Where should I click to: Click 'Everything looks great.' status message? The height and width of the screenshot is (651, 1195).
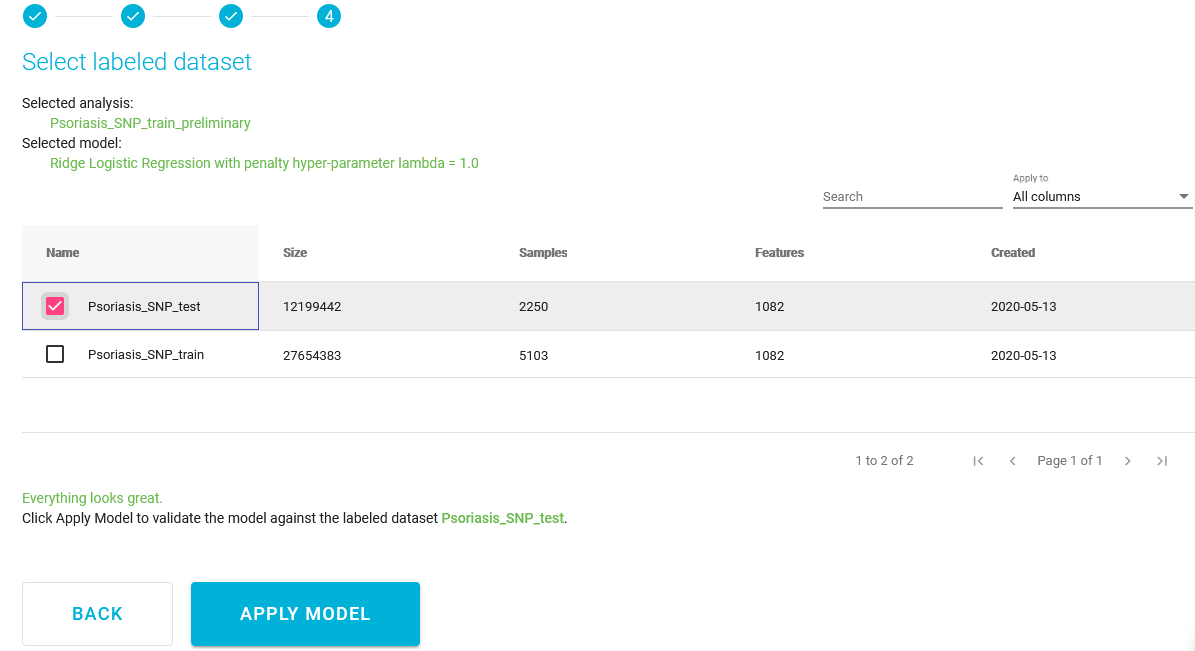pos(92,498)
